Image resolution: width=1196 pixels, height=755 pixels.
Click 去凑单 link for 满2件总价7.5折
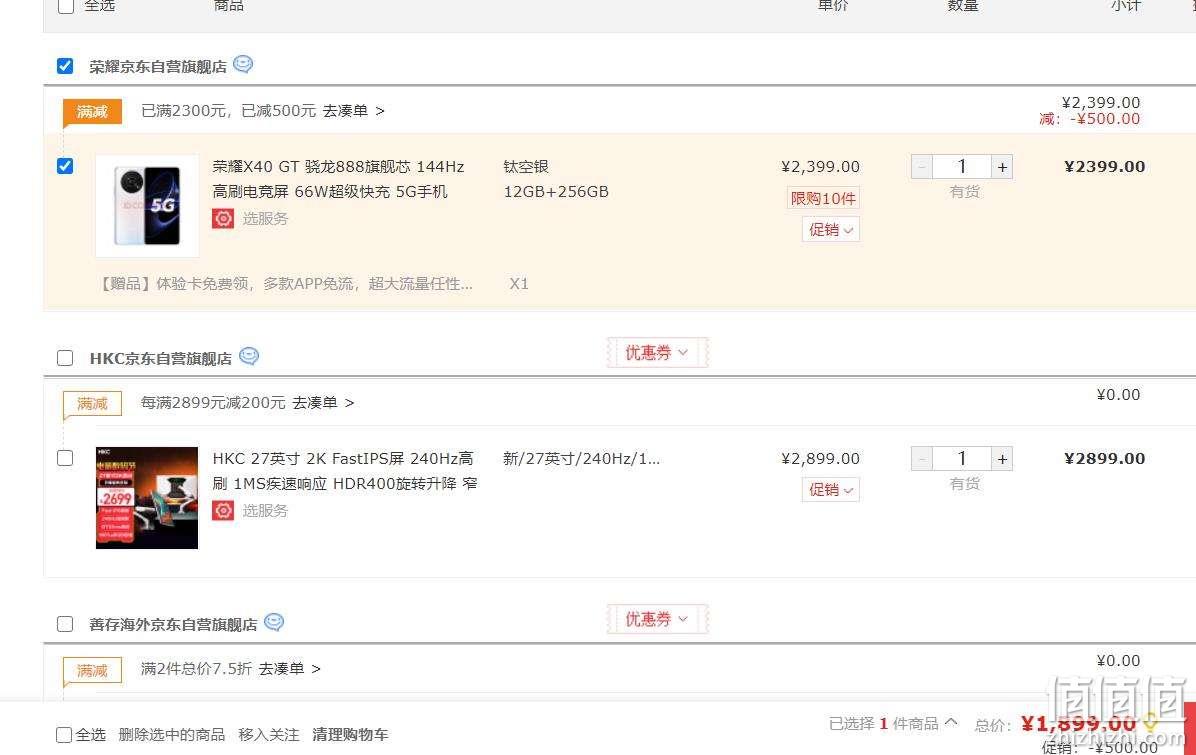pos(289,669)
